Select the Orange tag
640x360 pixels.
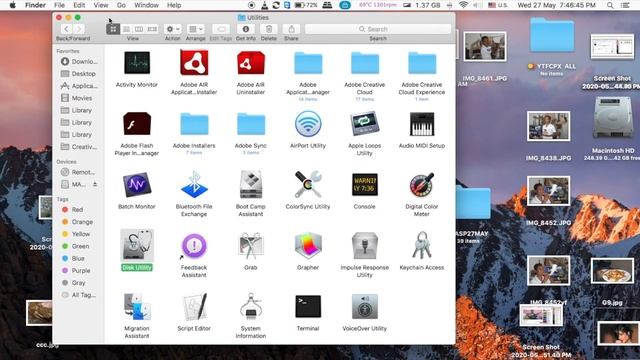tap(79, 222)
